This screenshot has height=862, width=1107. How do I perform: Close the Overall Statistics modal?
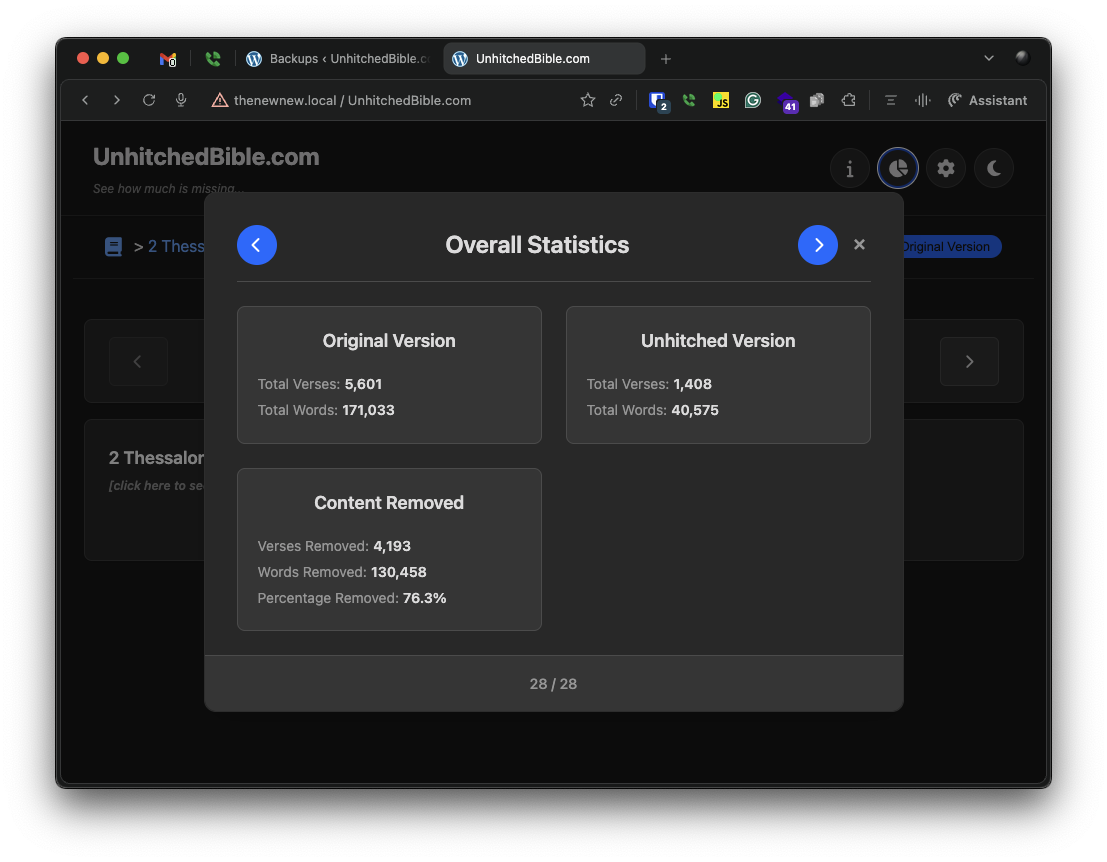[859, 244]
